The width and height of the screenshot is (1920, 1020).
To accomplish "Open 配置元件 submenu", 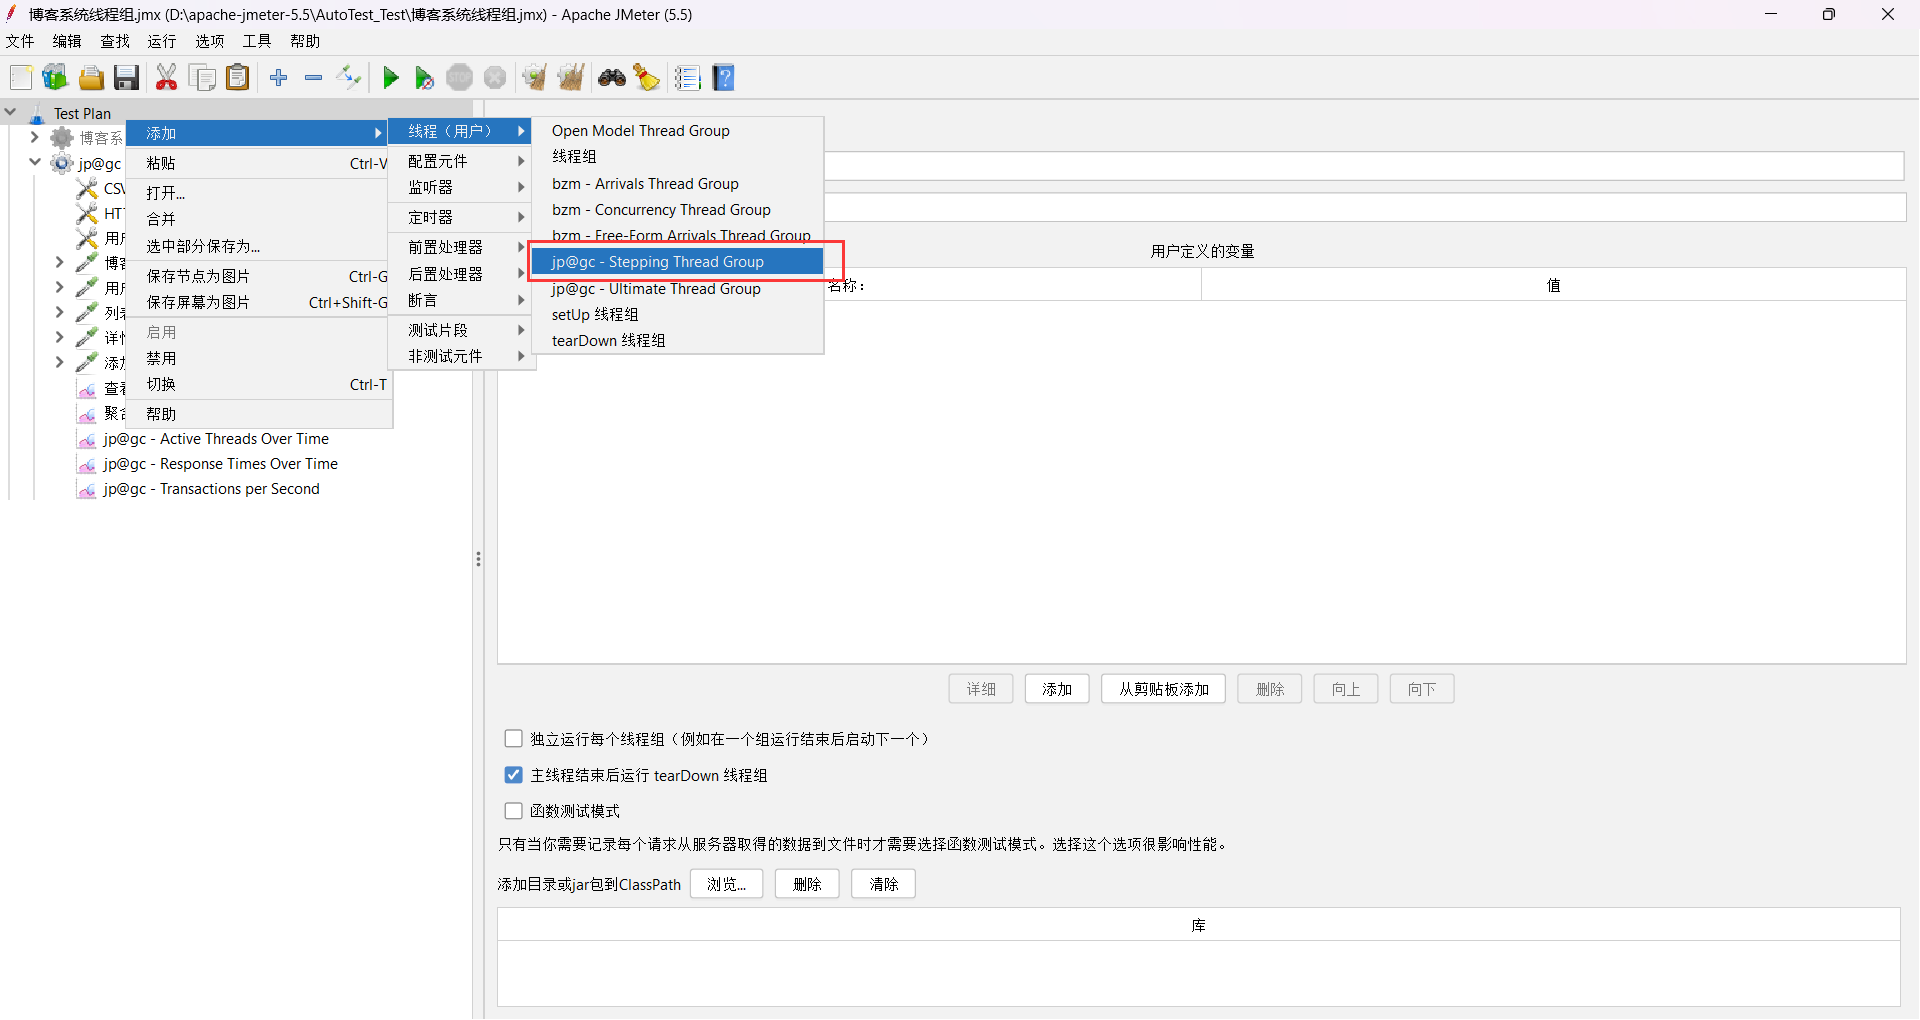I will 460,161.
